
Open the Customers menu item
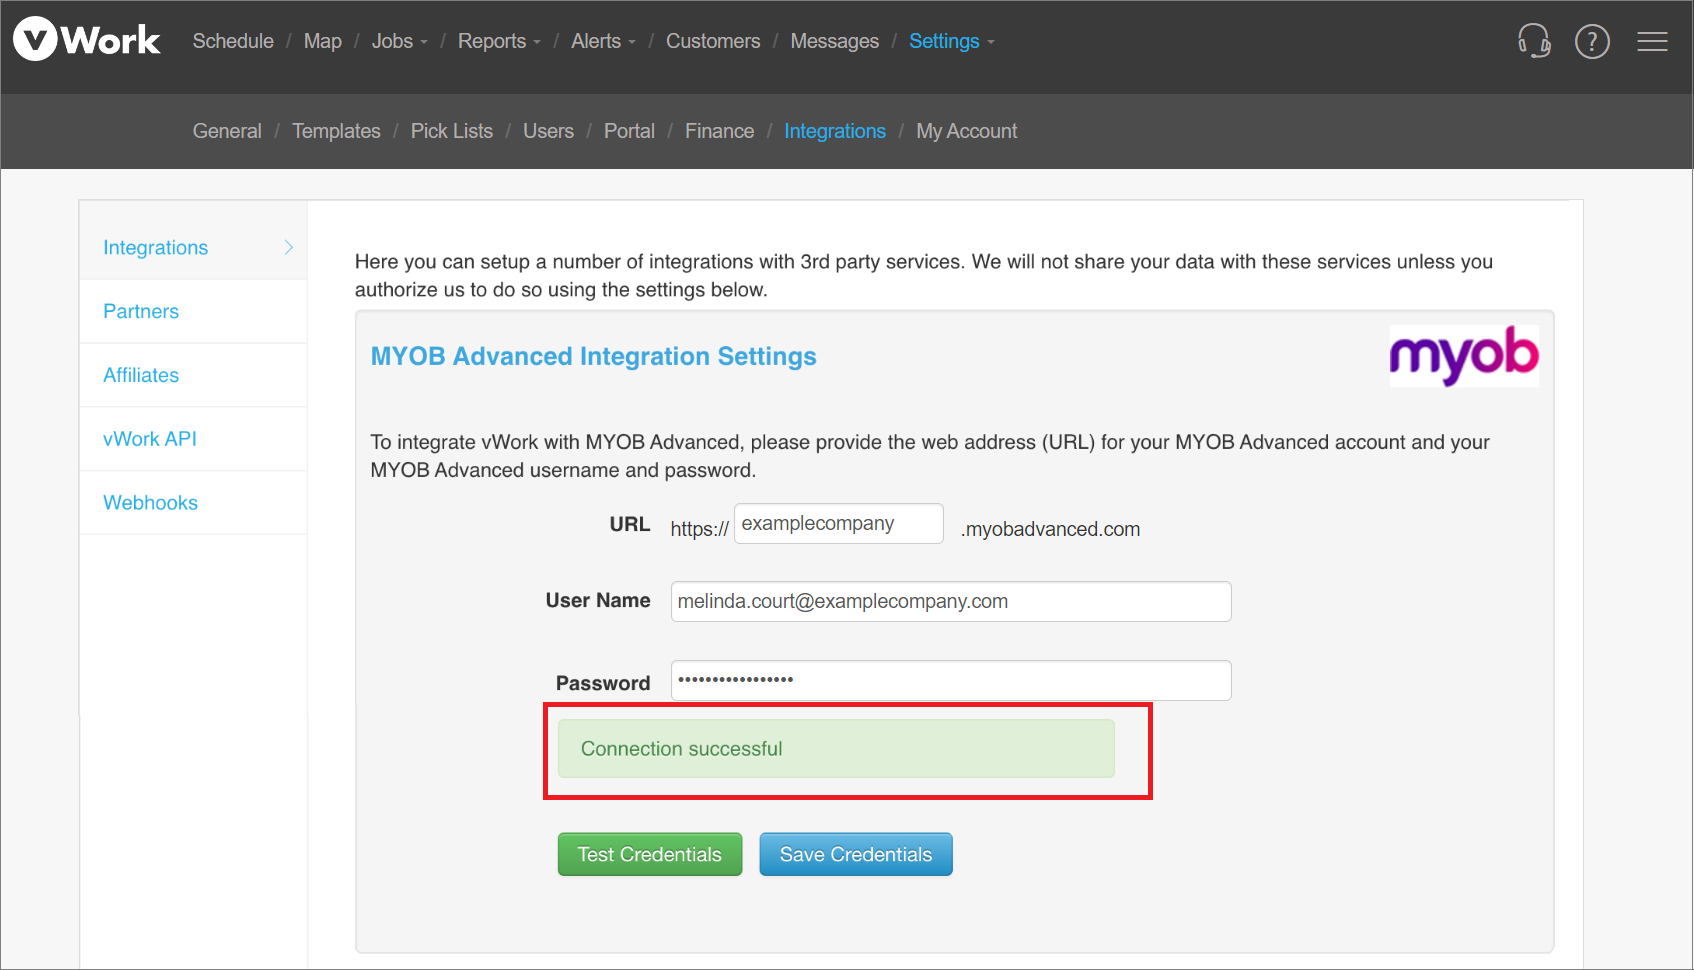713,41
